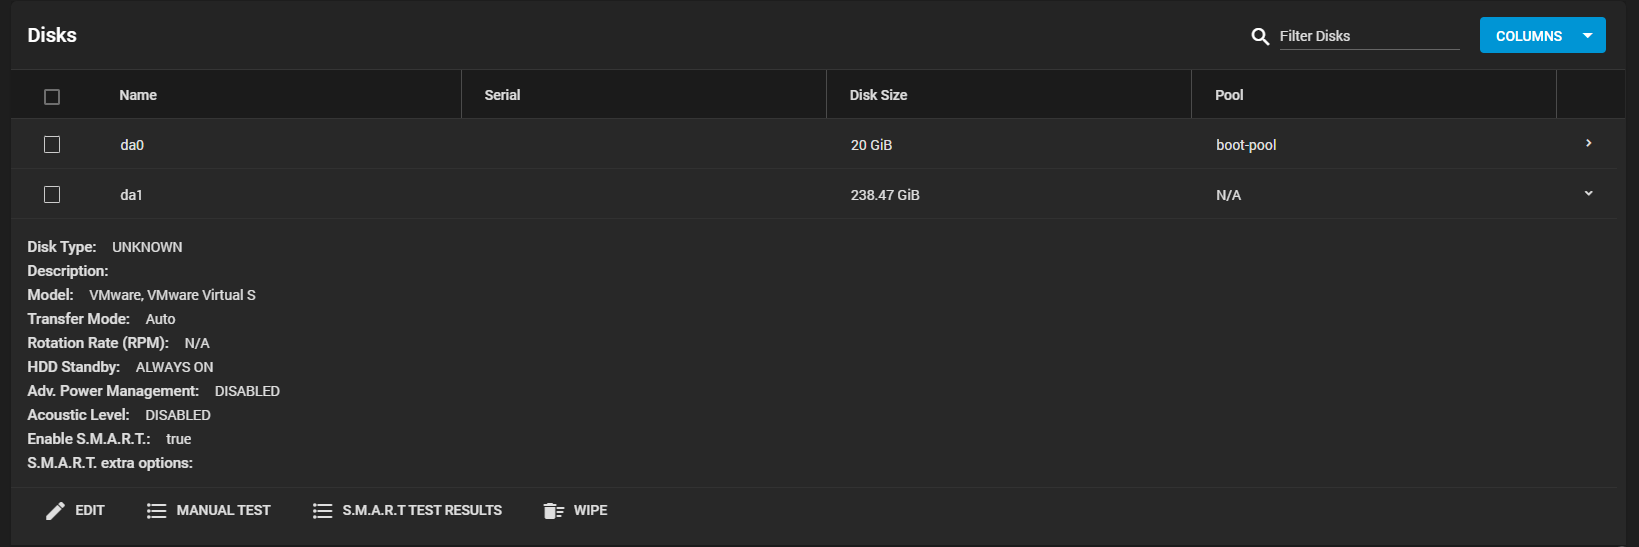Click the MANUAL TEST button label
This screenshot has width=1639, height=547.
223,511
